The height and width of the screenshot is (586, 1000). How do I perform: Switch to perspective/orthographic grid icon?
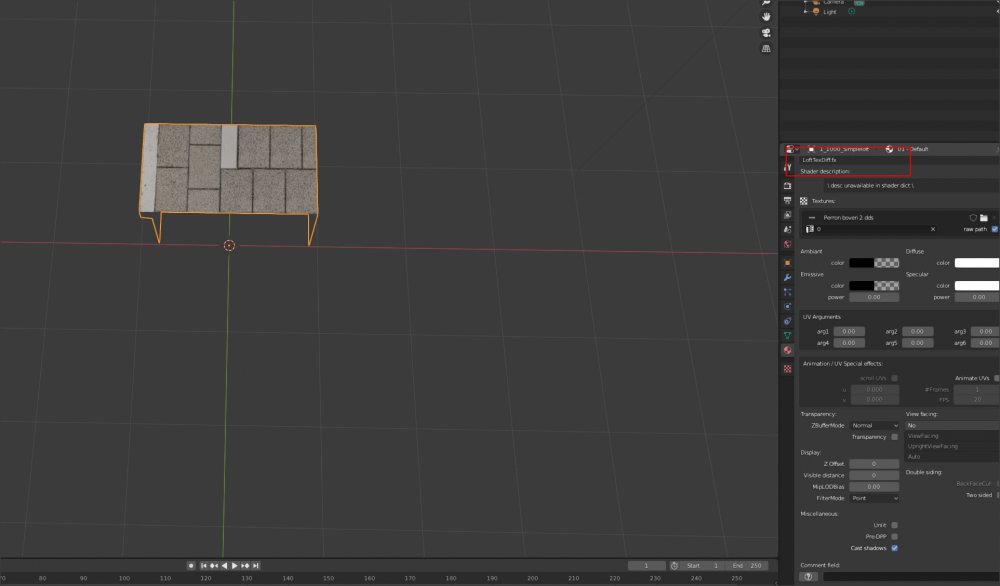(x=766, y=48)
